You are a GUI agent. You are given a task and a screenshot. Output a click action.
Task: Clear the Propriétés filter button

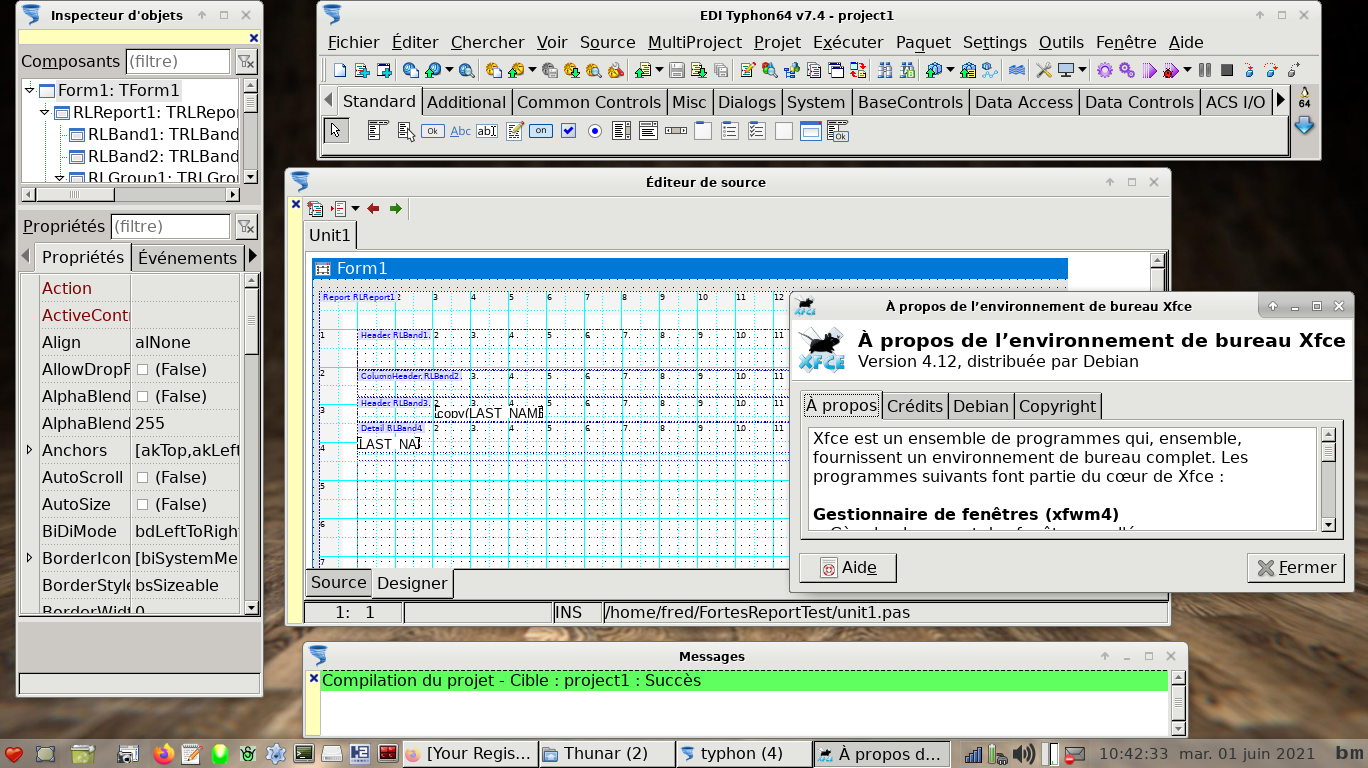click(245, 227)
